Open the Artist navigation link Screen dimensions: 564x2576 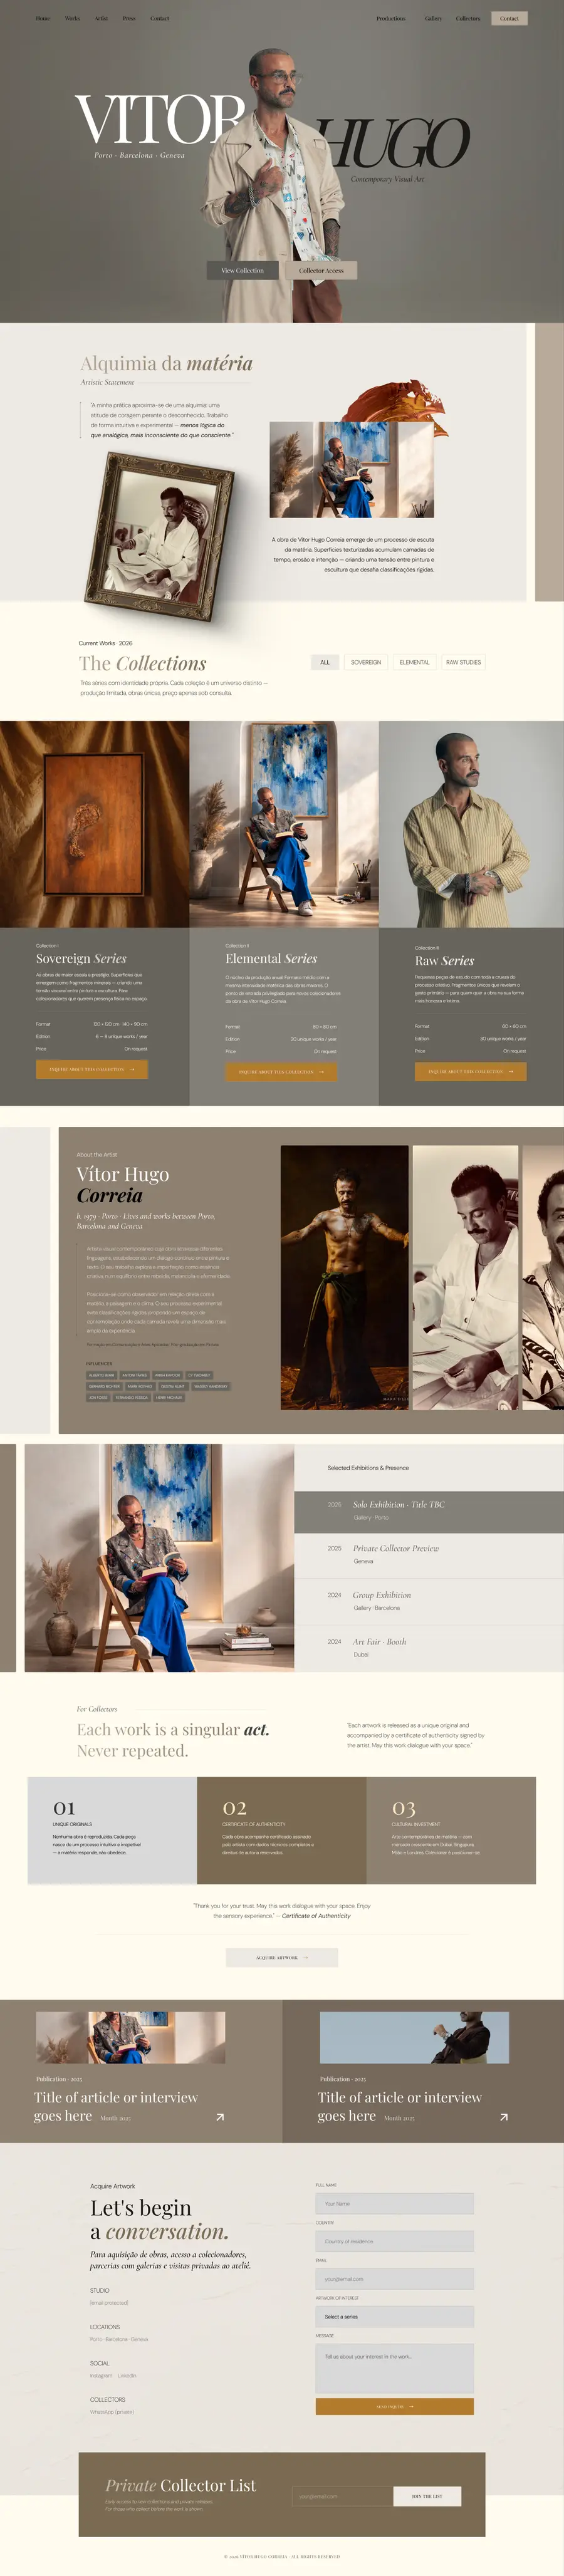[101, 18]
